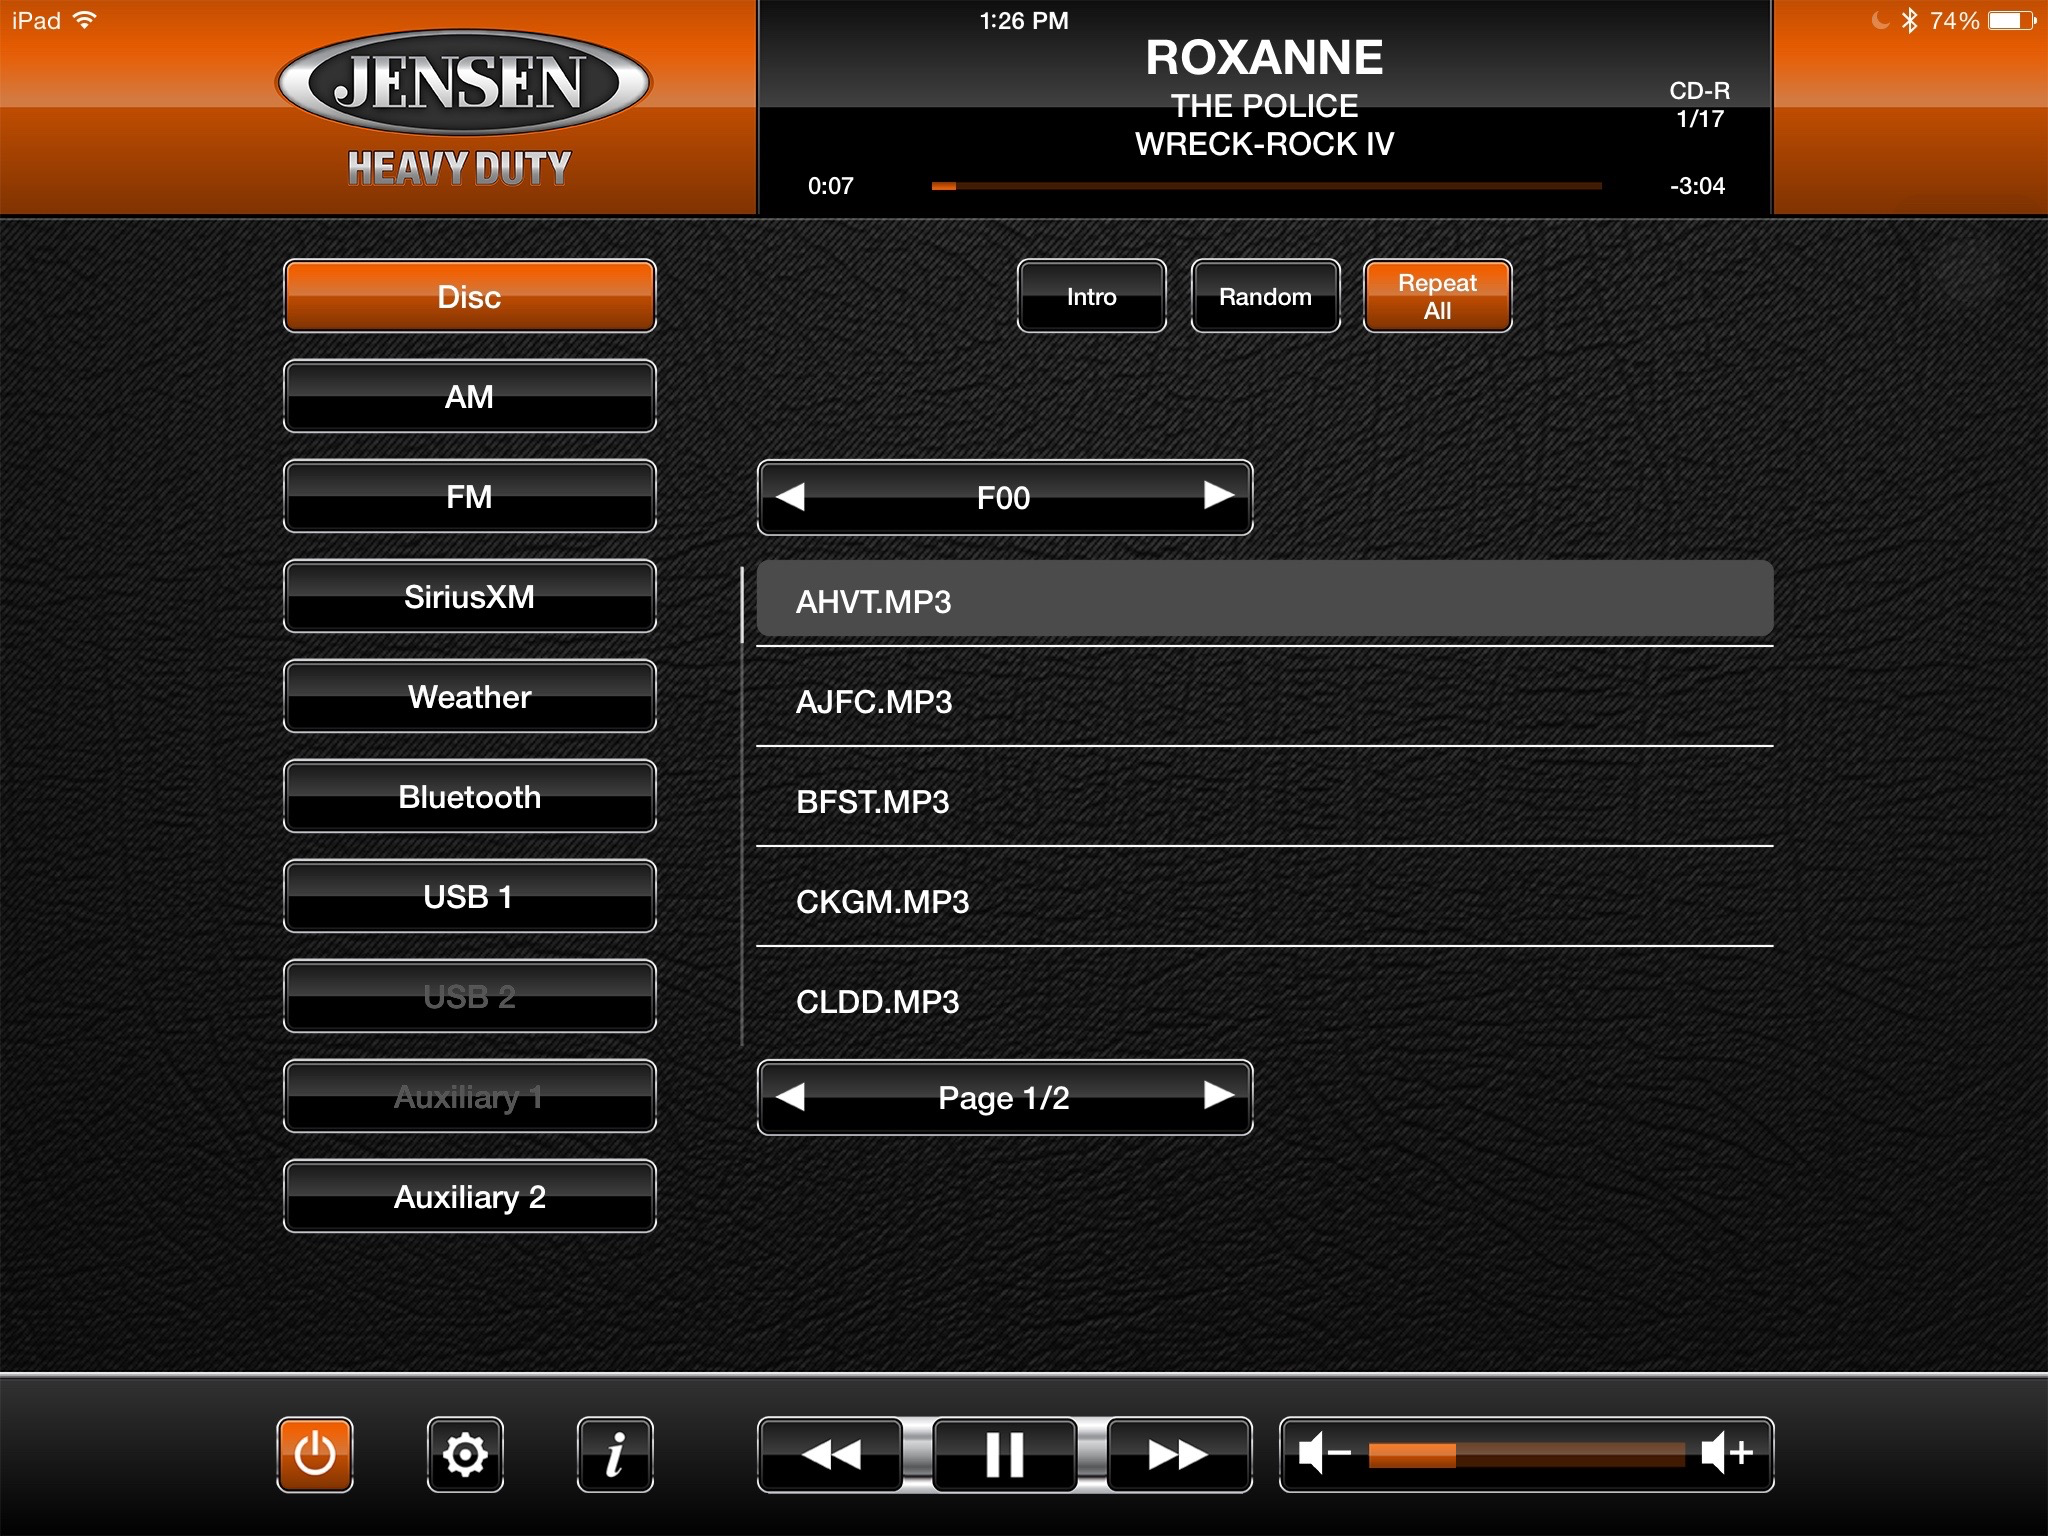The image size is (2048, 1536).
Task: Click the F00 folder label
Action: [1003, 498]
